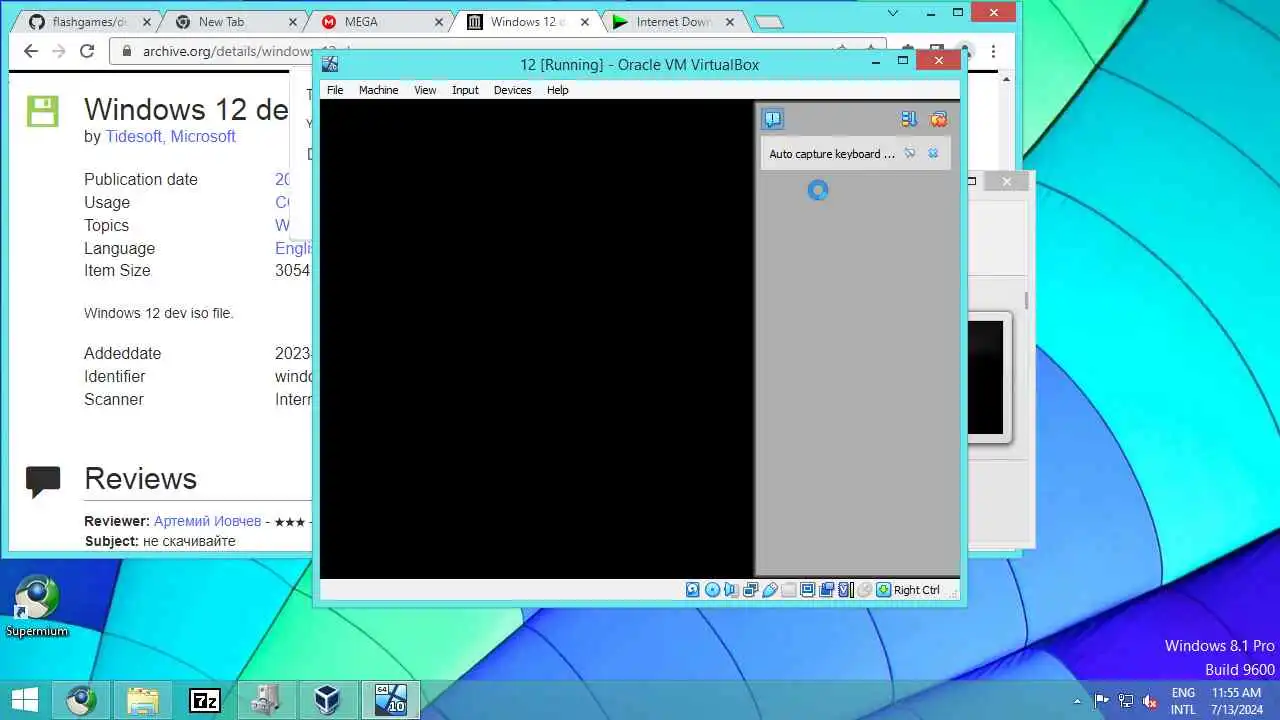Screen dimensions: 1280x720
Task: Open the browser three-dot menu
Action: coord(993,51)
